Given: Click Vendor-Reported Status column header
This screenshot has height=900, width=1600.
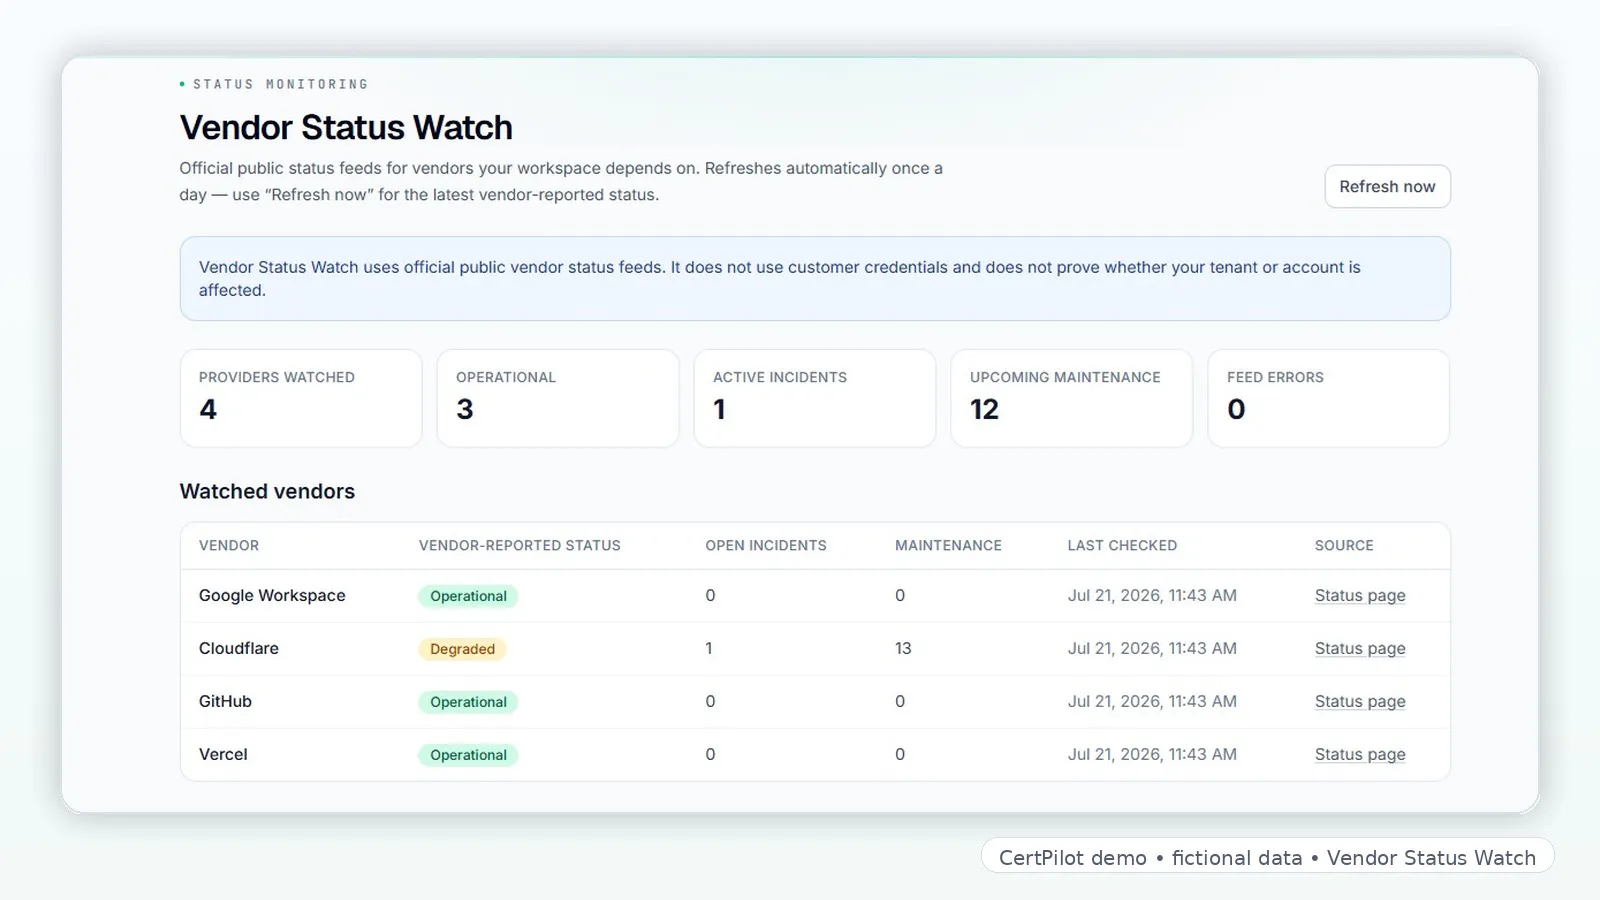Looking at the screenshot, I should (520, 546).
